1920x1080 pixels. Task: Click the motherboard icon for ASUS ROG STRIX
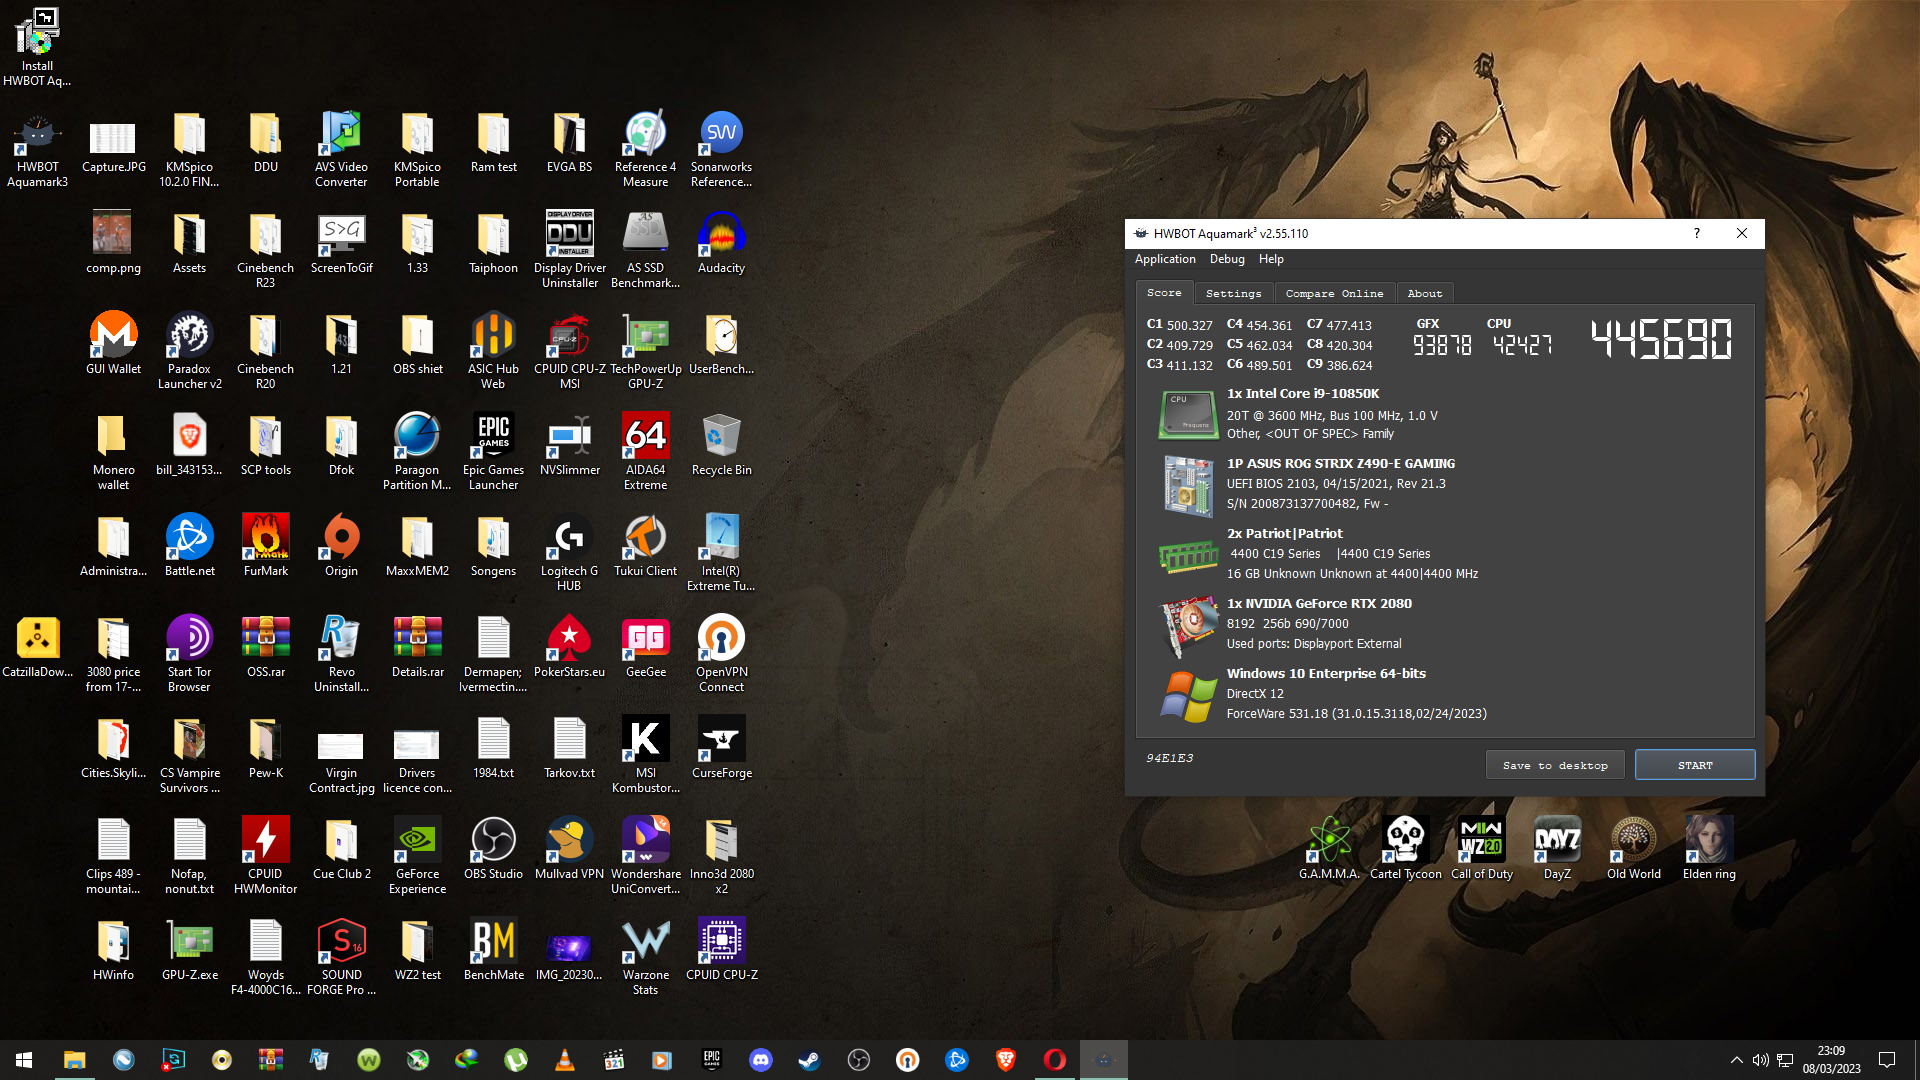click(1188, 485)
